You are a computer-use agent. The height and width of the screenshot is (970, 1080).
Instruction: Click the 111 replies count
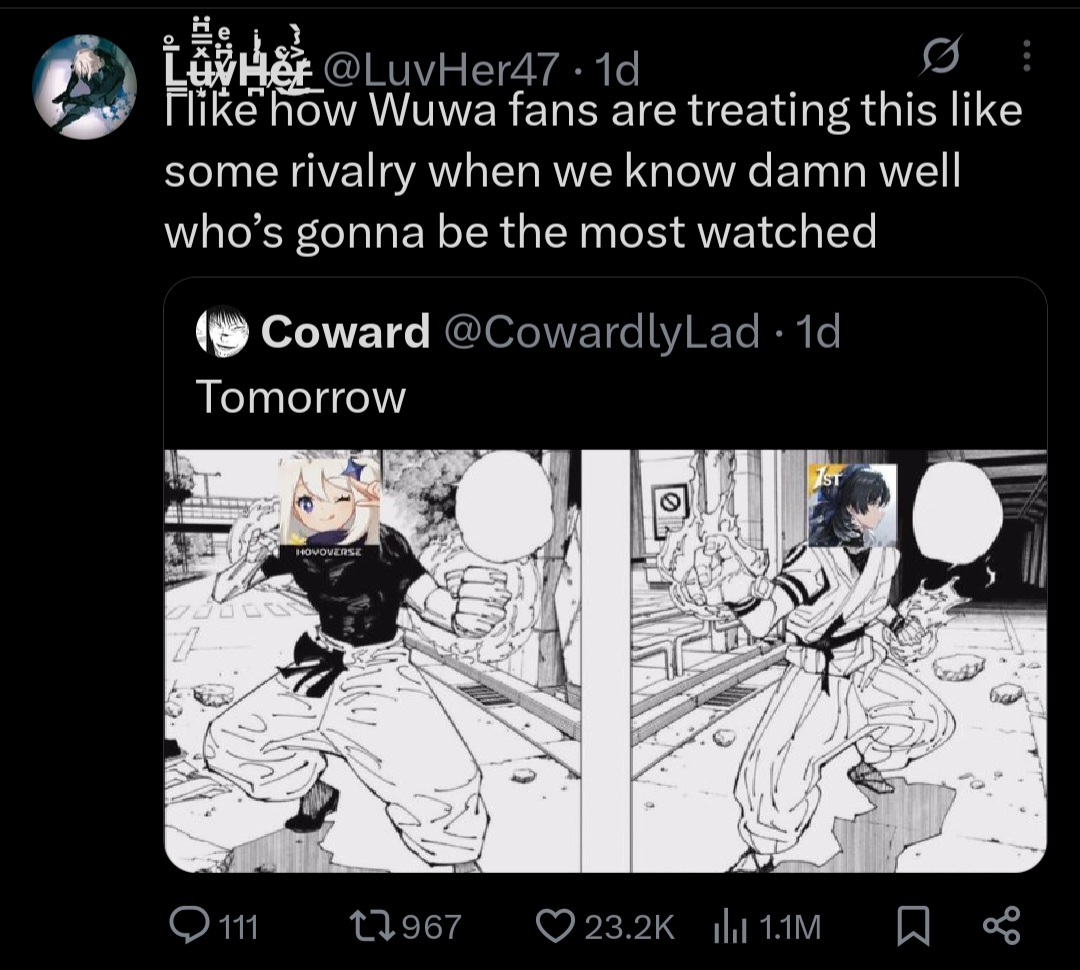pos(238,927)
